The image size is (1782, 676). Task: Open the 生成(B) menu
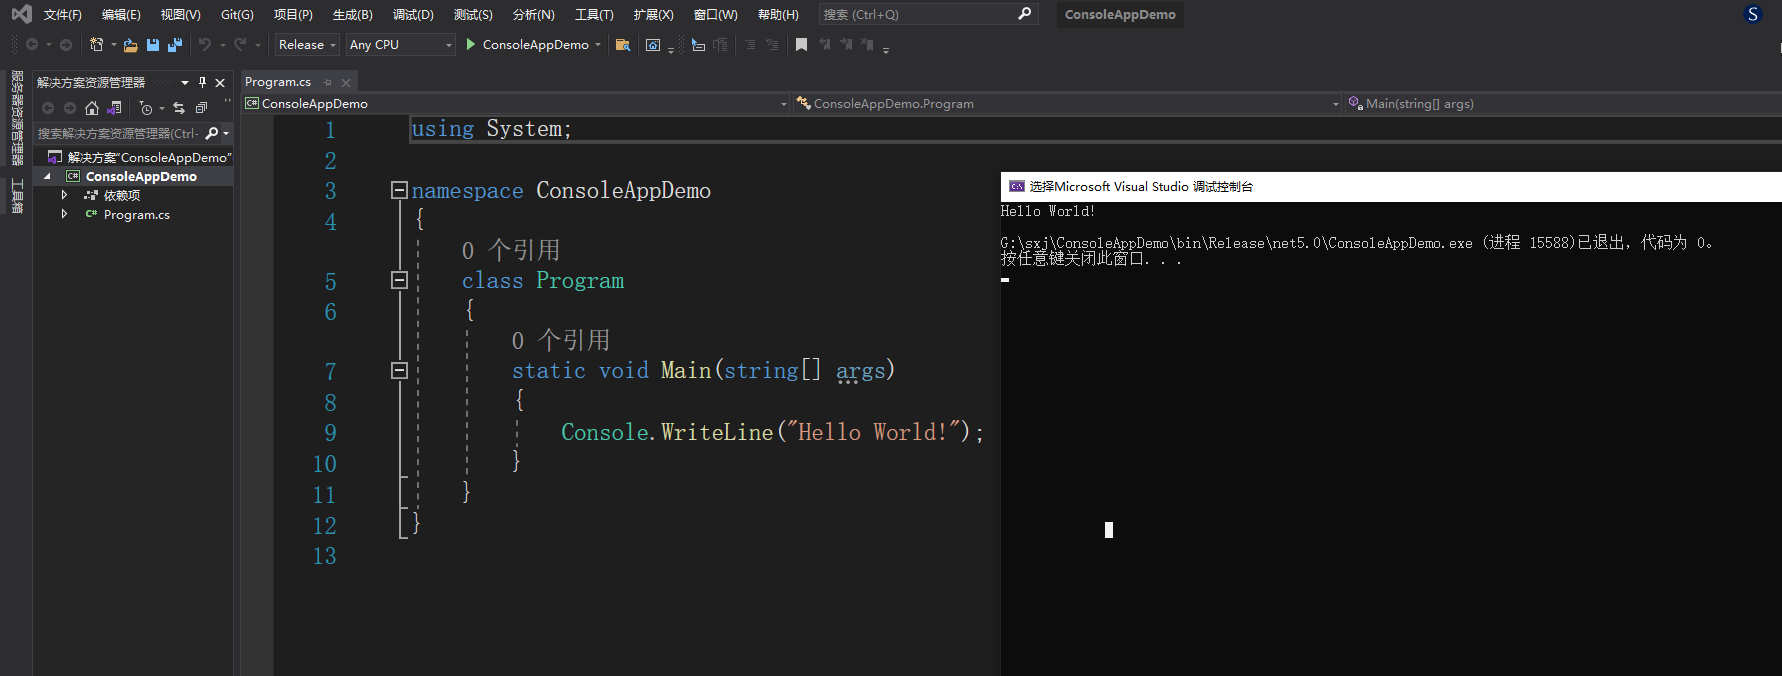(352, 14)
